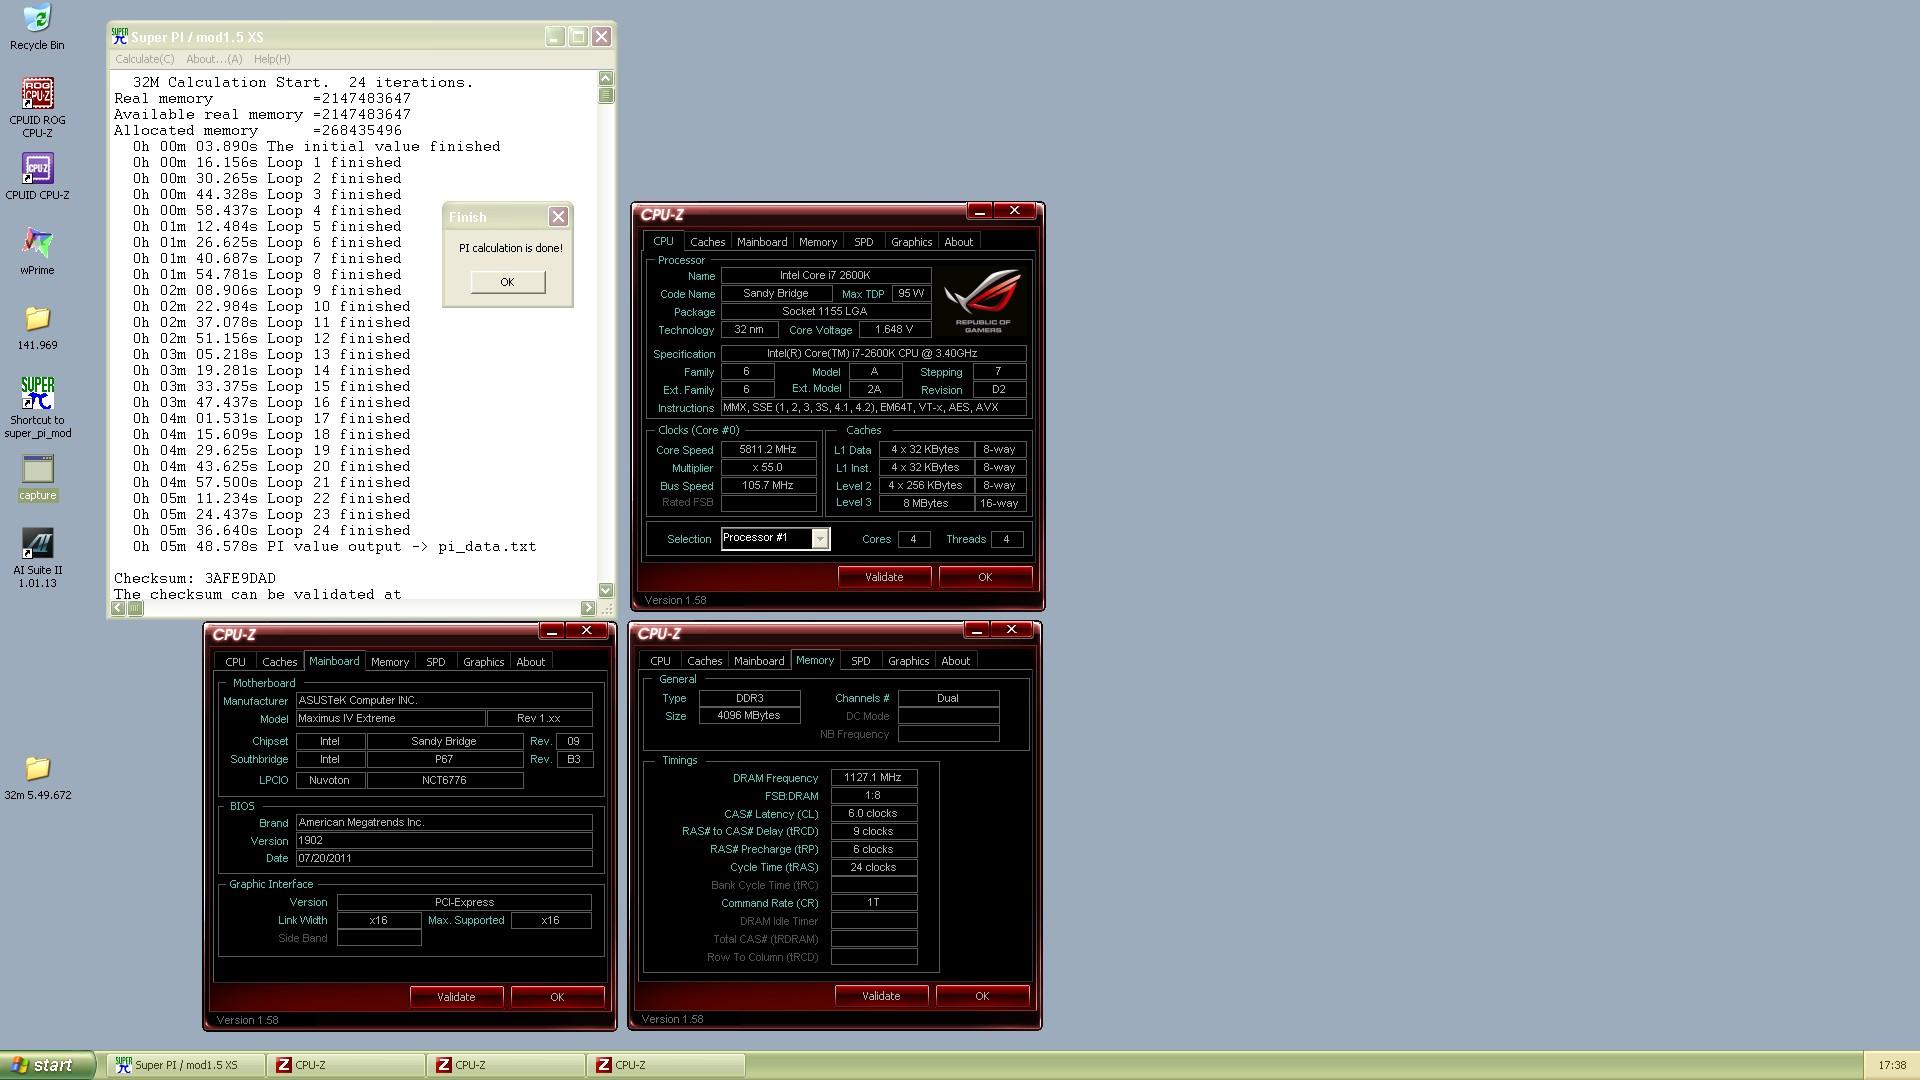Select the capture desktop icon

[37, 478]
